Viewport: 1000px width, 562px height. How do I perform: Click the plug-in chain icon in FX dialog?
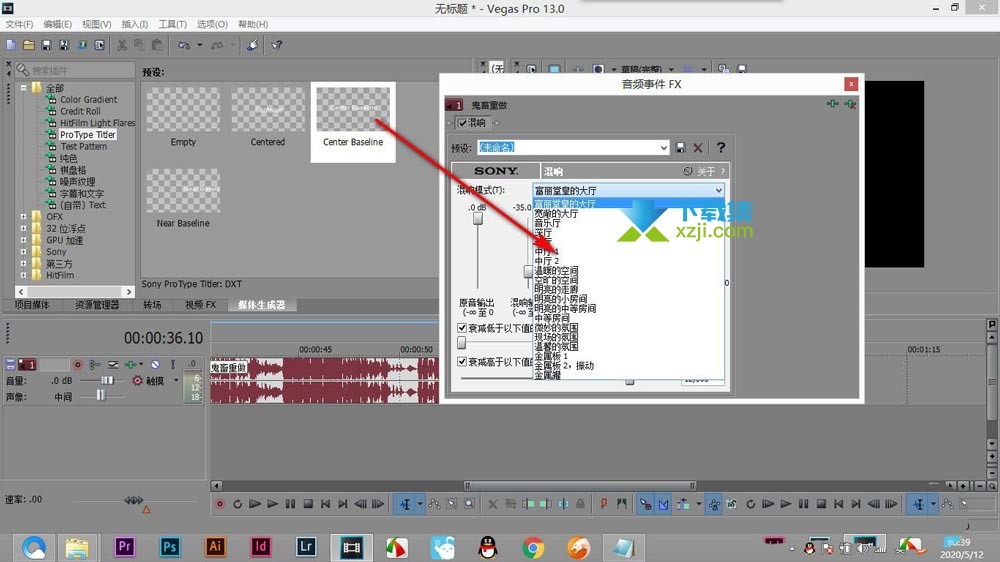pyautogui.click(x=833, y=104)
